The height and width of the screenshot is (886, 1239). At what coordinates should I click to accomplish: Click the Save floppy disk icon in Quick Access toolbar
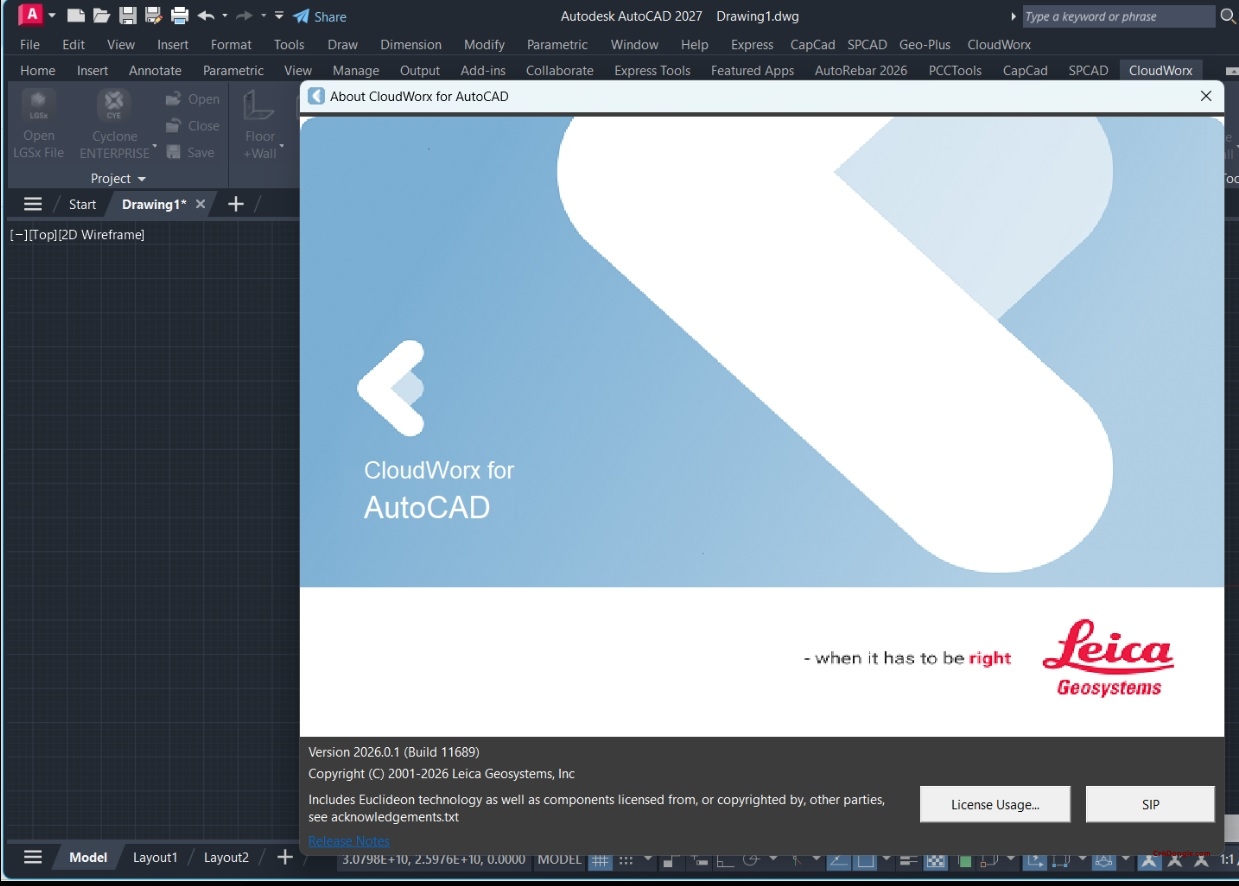click(x=127, y=16)
